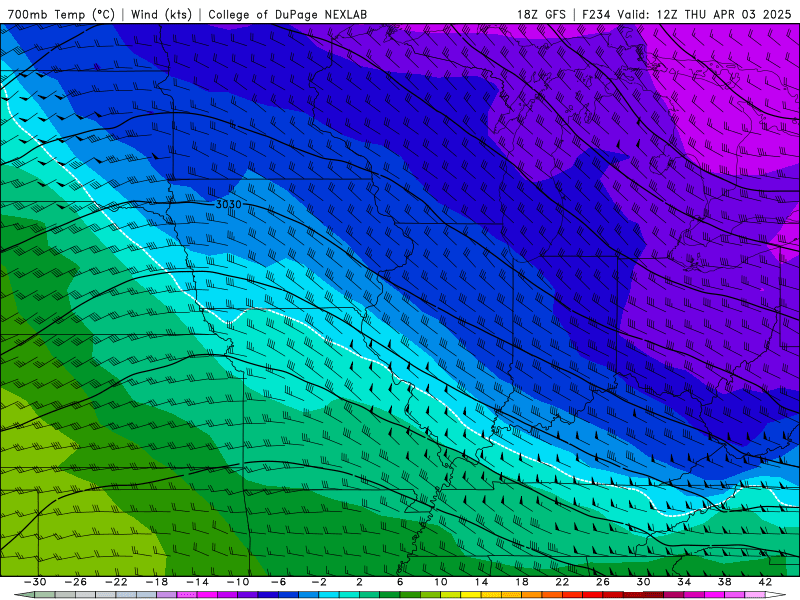Click the '700mb Temp (°C)' title text
The image size is (800, 600).
61,14
